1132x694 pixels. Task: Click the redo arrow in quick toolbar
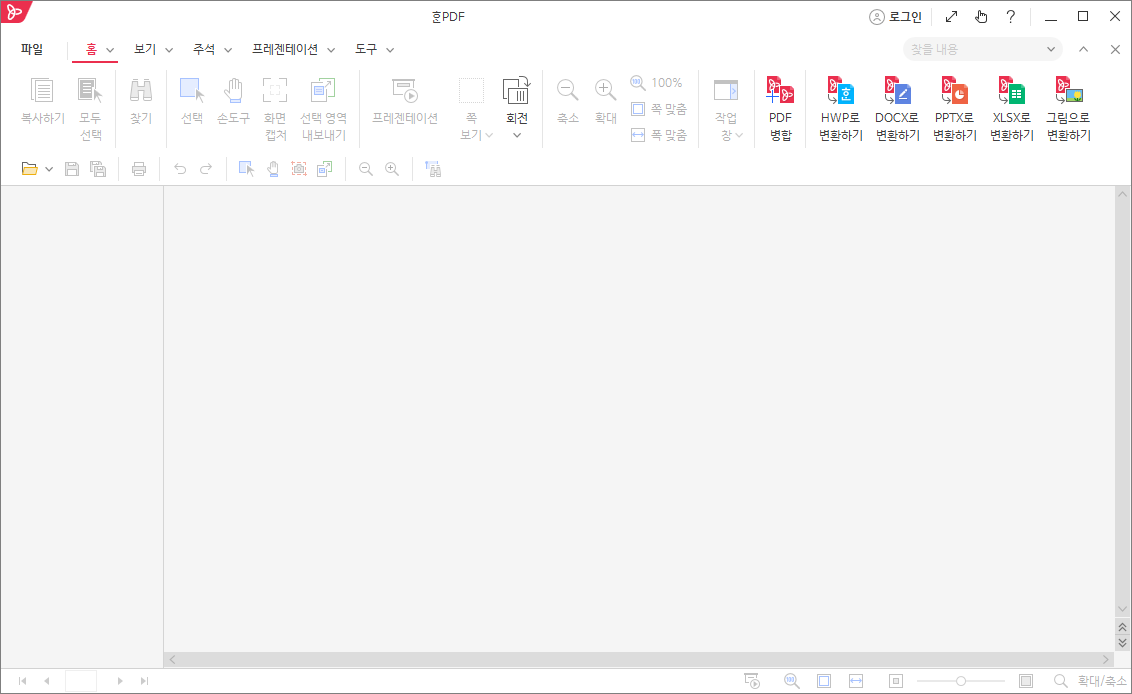[x=206, y=169]
